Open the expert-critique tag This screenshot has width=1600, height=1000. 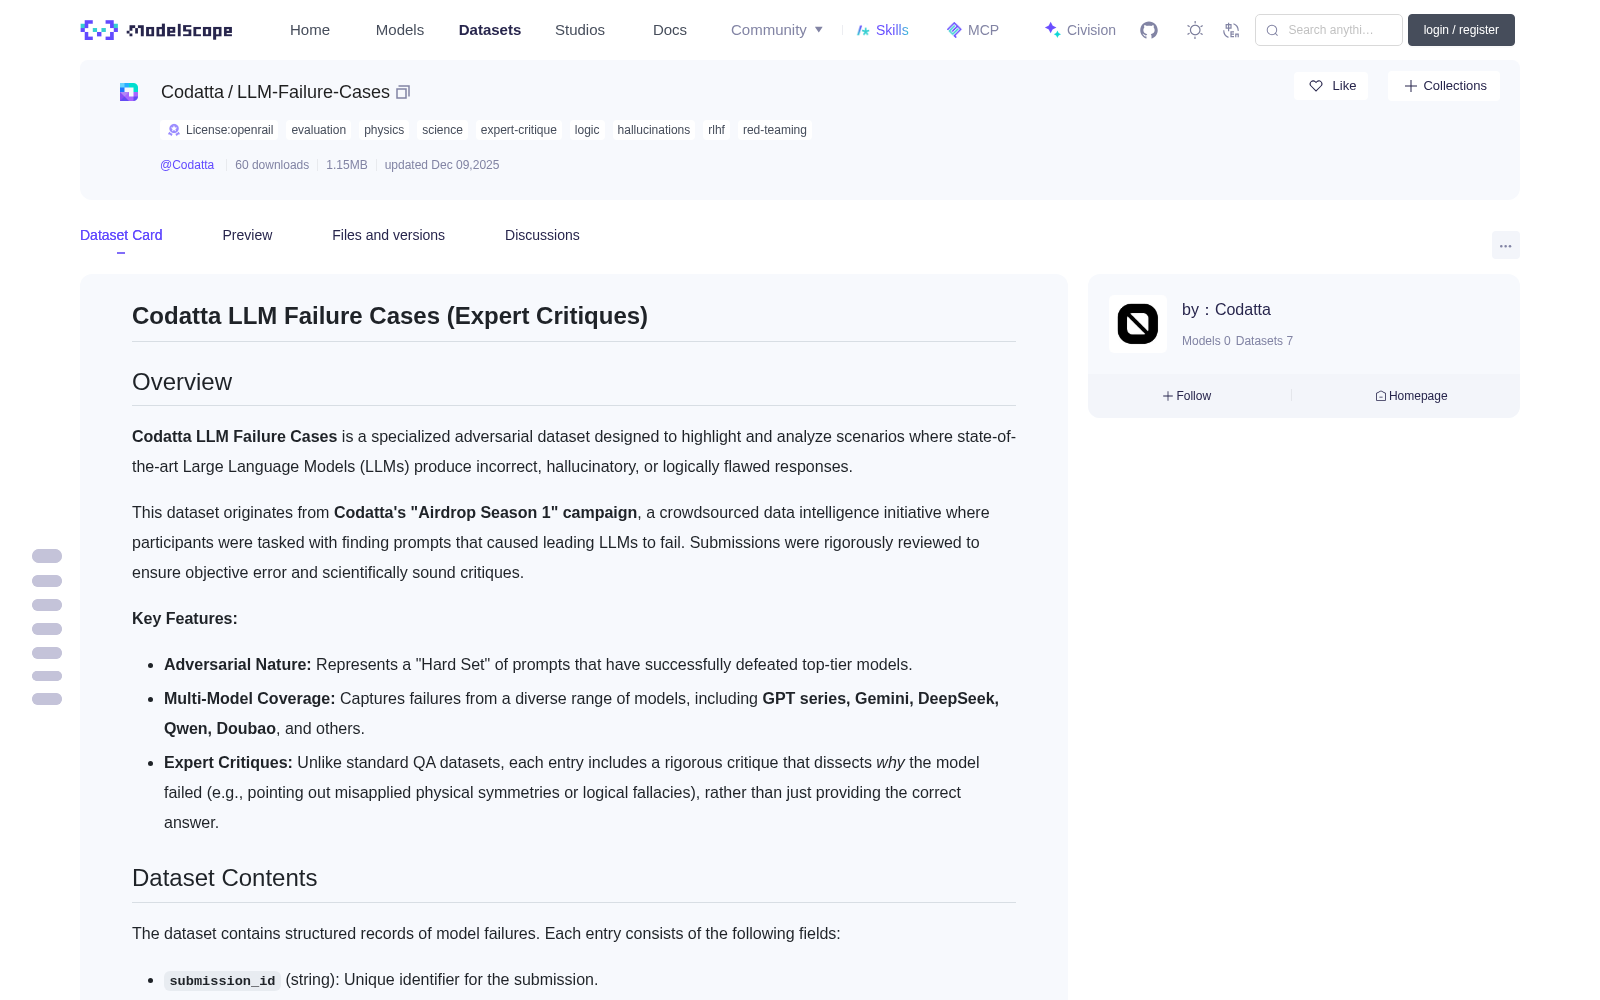[x=519, y=130]
